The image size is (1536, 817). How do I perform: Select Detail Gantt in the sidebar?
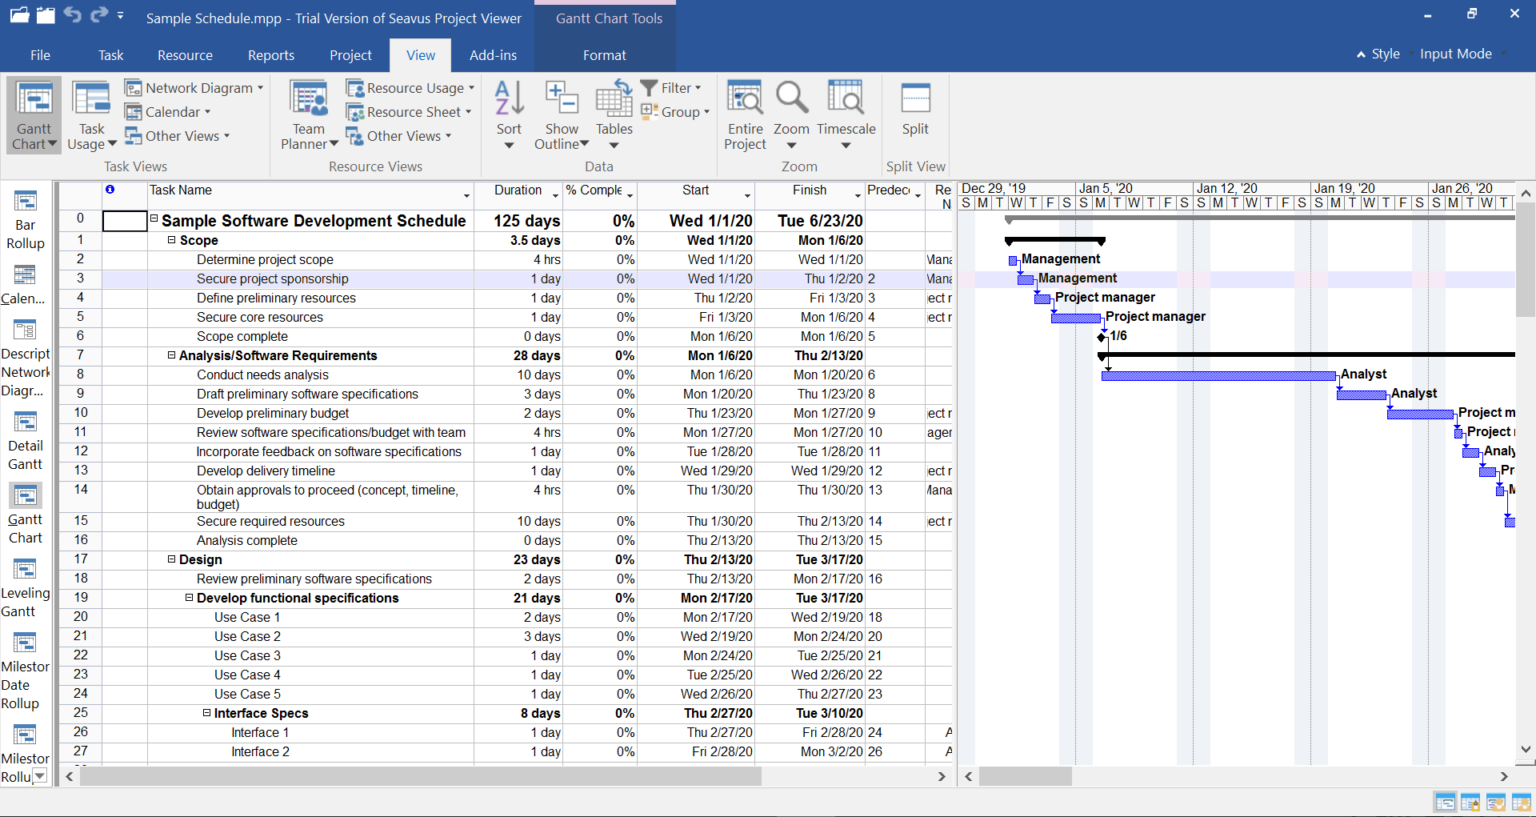25,440
